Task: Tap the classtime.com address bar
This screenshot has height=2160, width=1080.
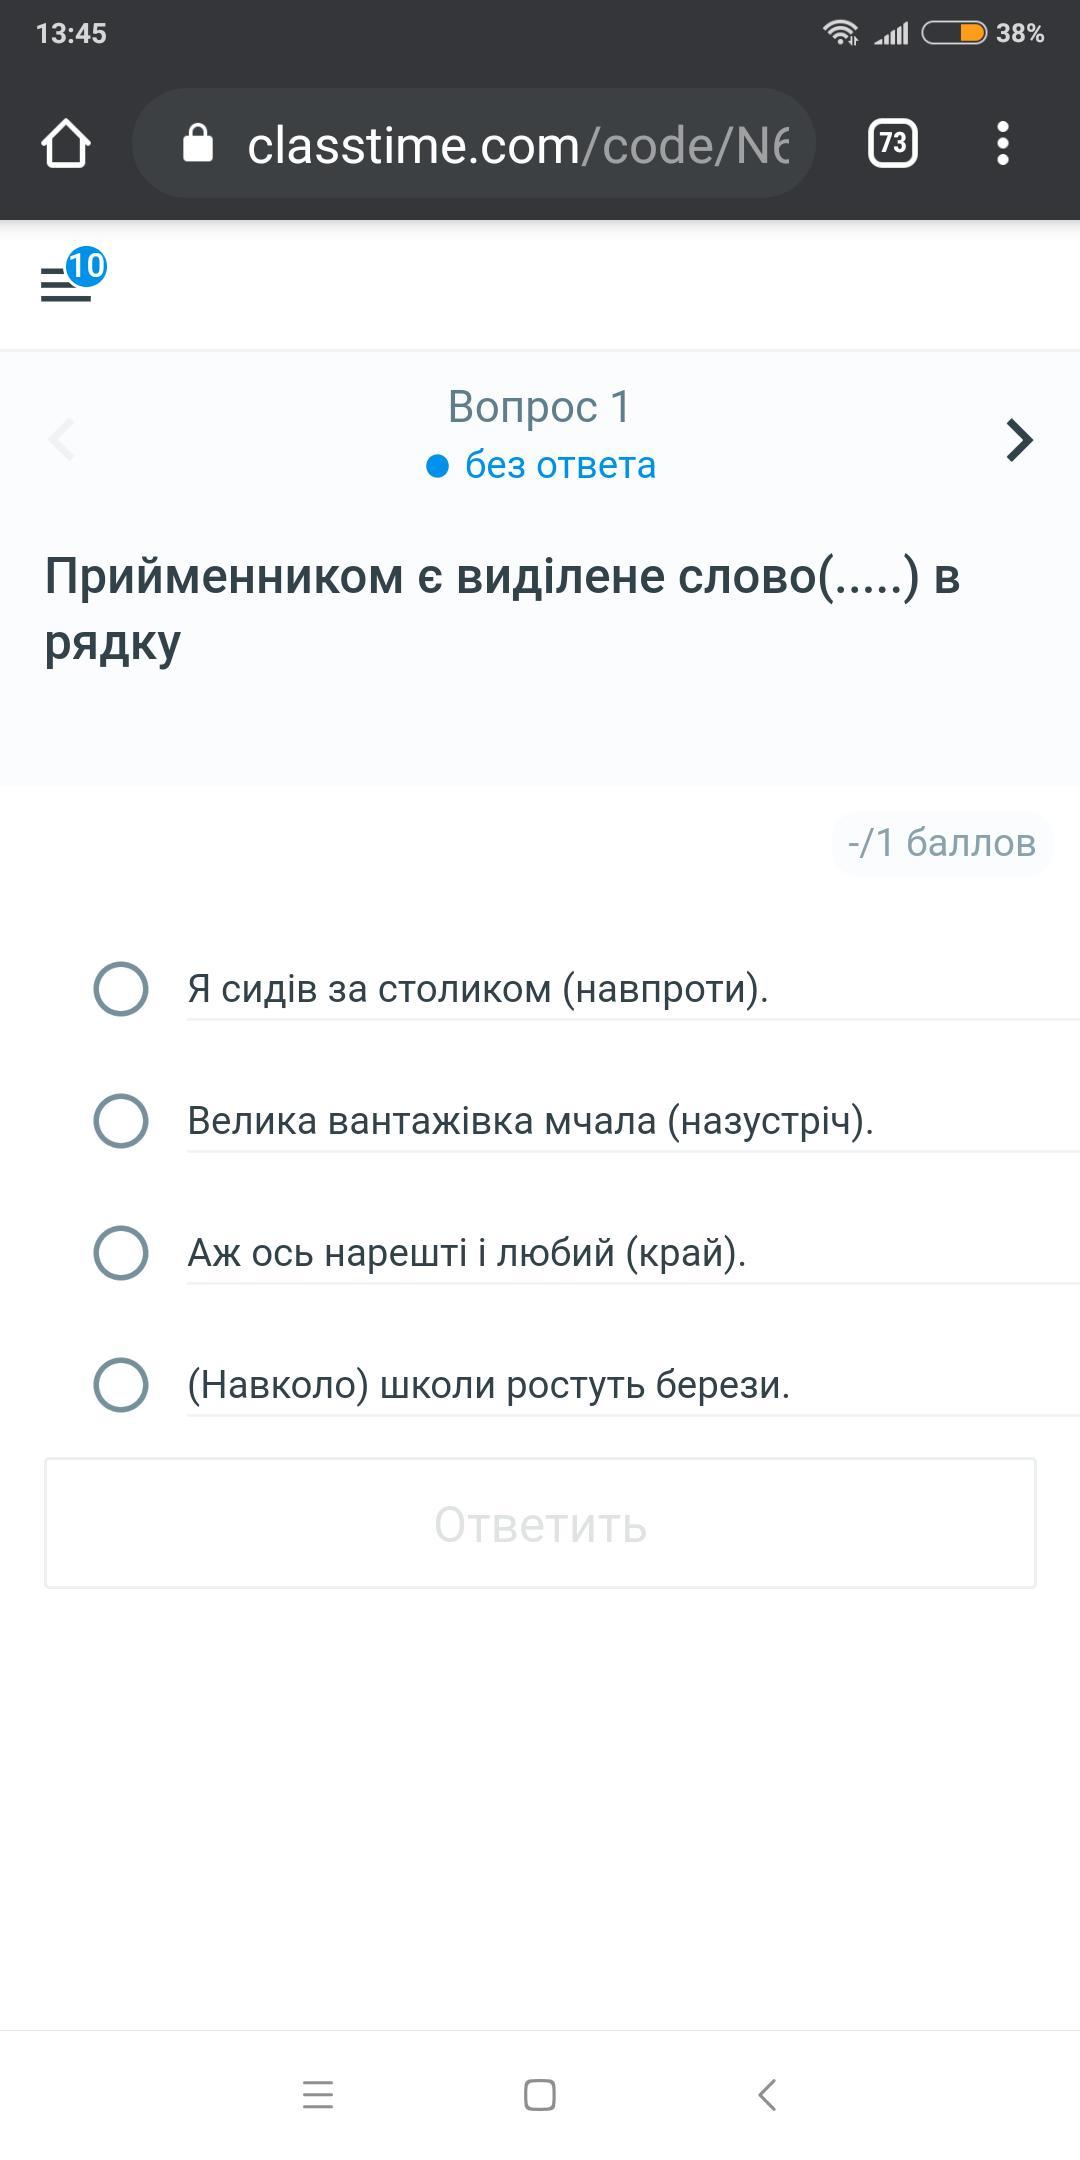Action: pyautogui.click(x=518, y=145)
